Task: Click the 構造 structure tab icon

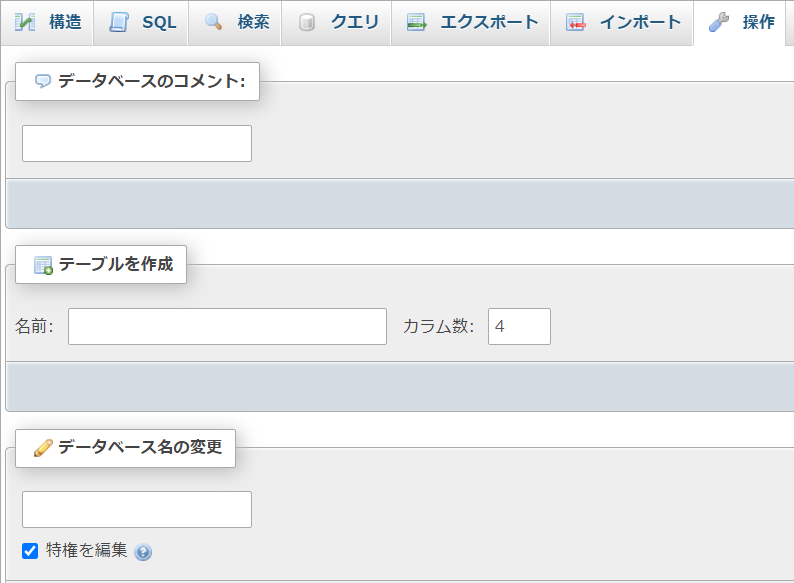Action: pyautogui.click(x=25, y=22)
